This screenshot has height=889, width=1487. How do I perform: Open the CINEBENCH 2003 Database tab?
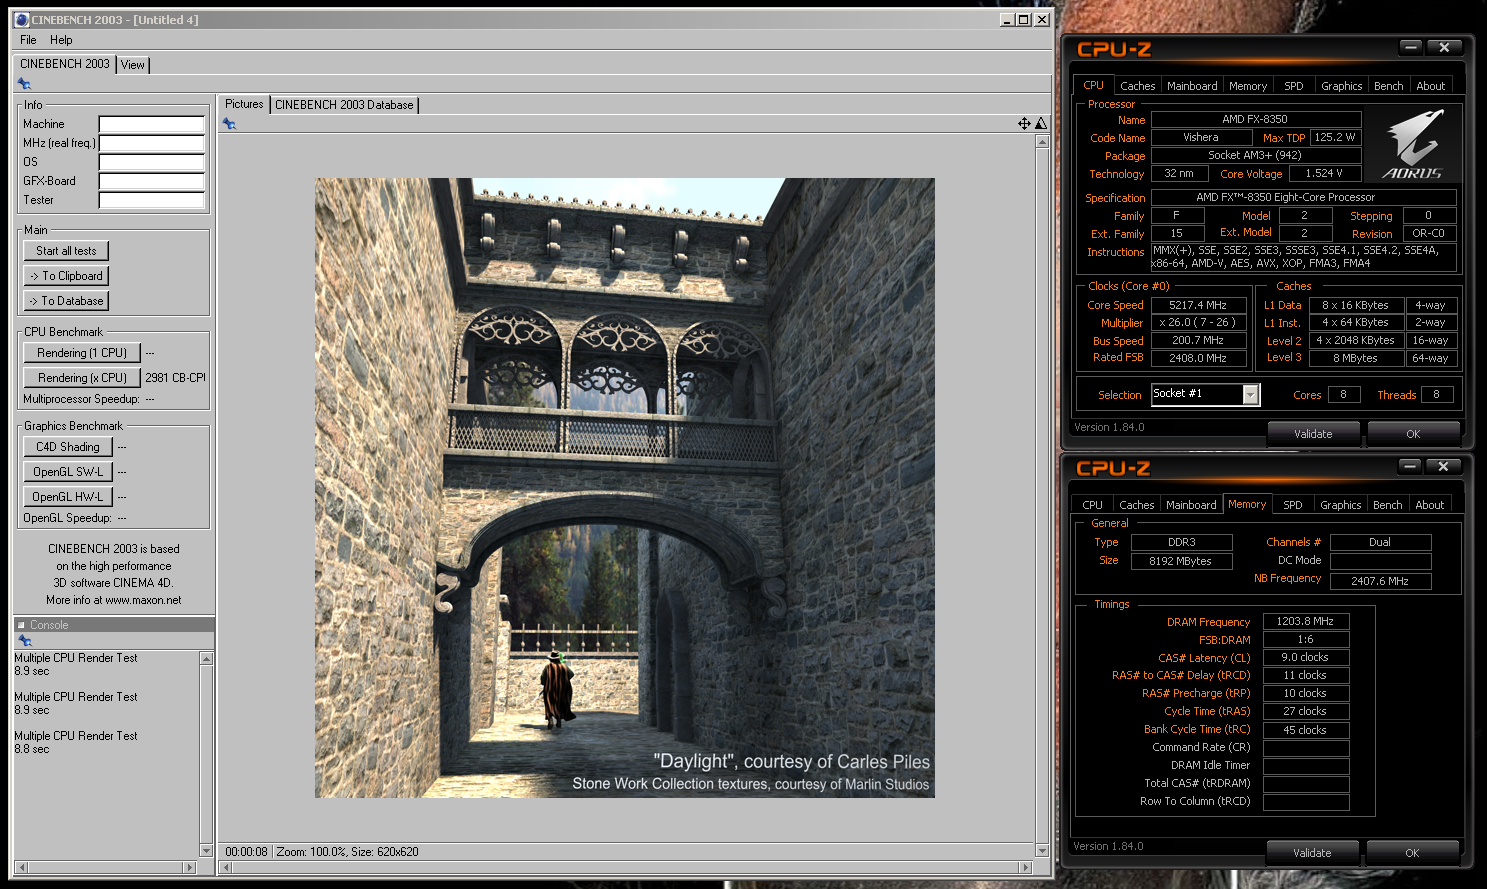[x=344, y=105]
